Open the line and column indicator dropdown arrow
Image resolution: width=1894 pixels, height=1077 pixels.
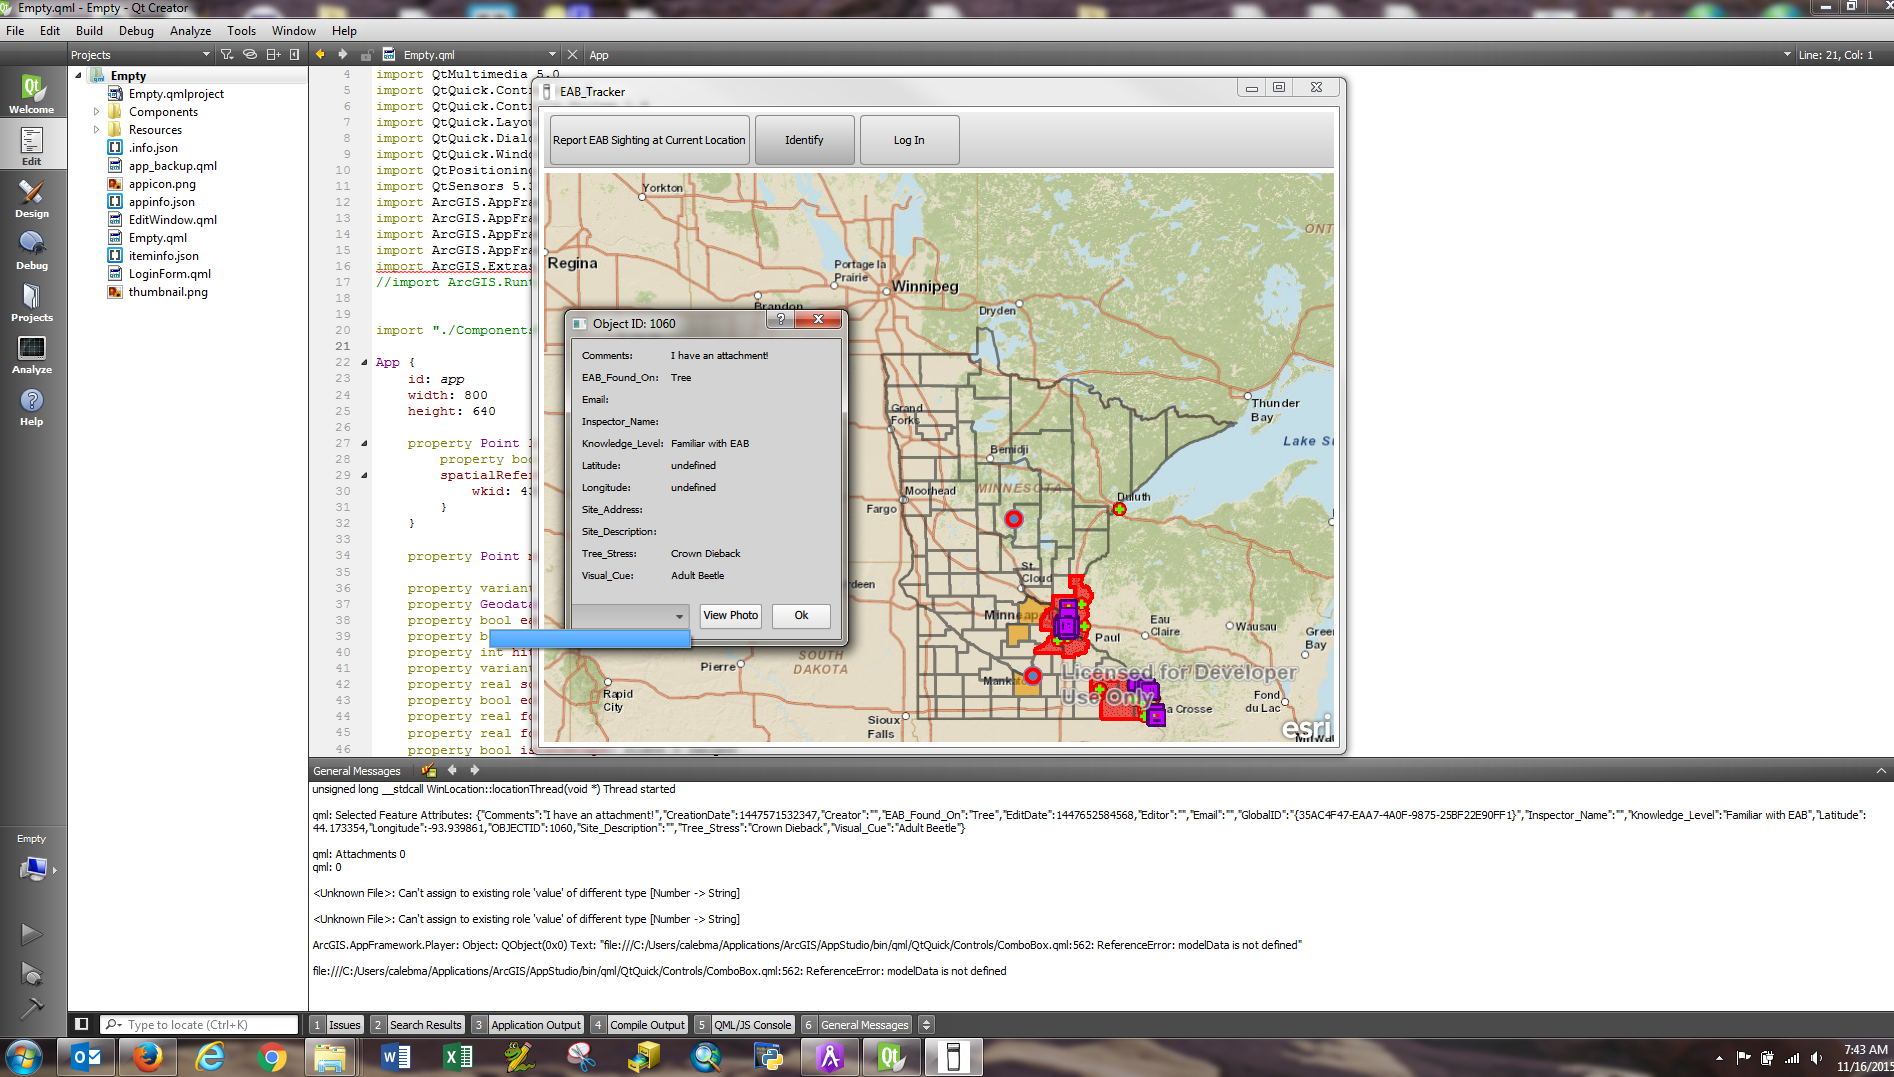pos(1787,55)
